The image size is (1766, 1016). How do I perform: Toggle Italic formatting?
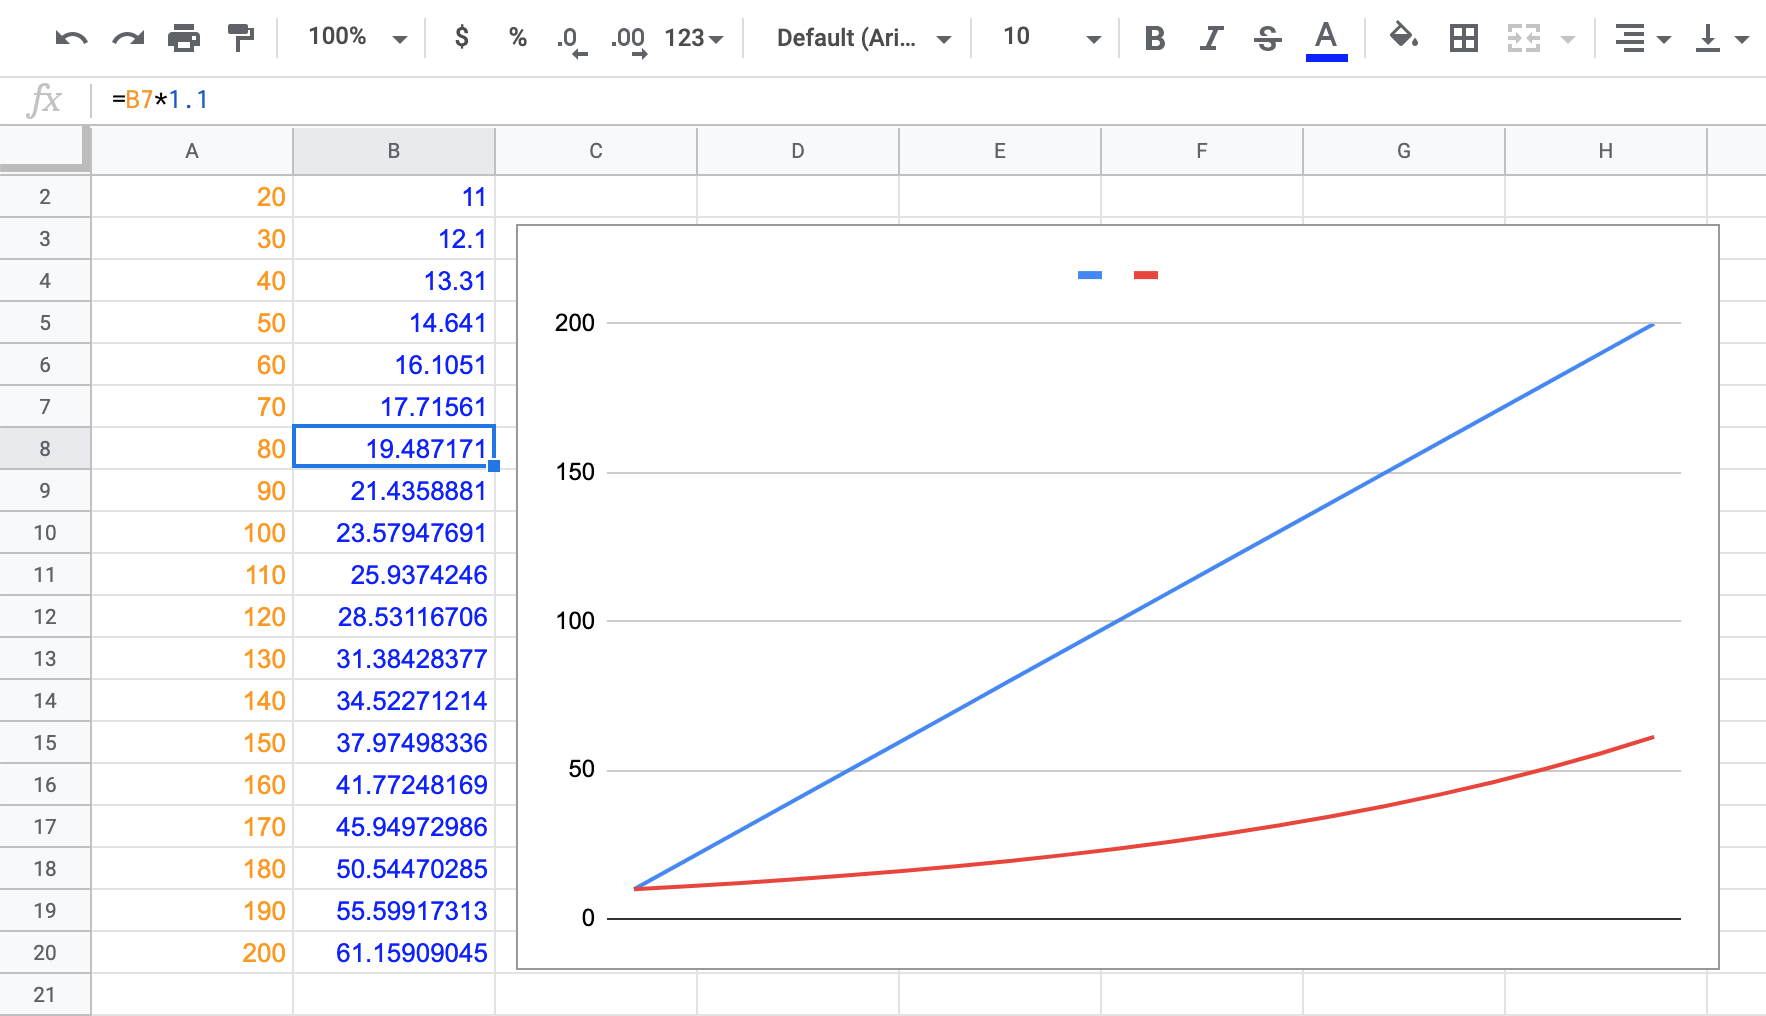coord(1211,39)
